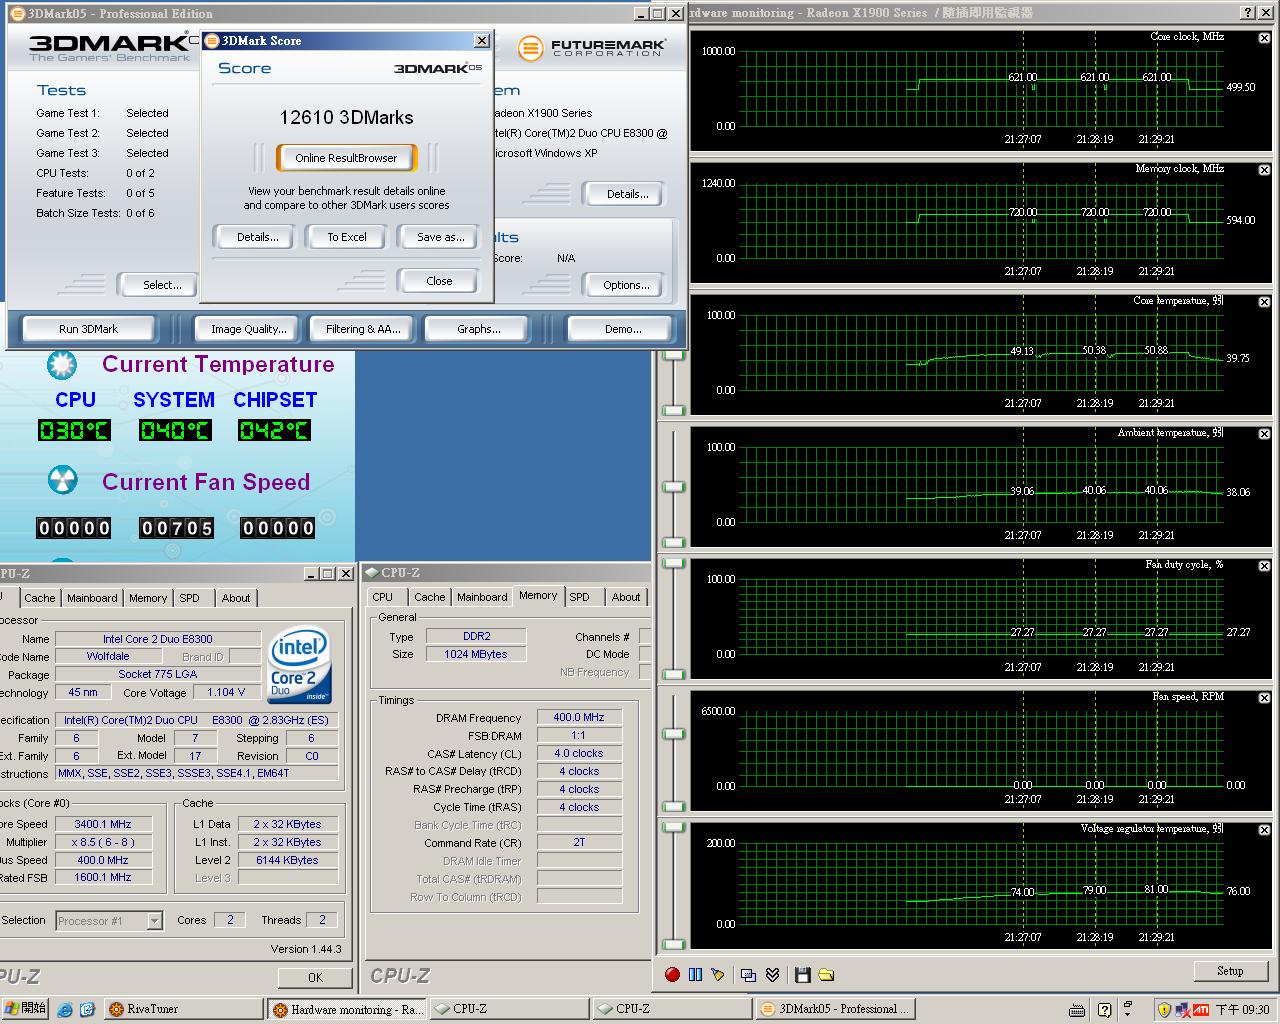
Task: Click the double-chevron icon in the monitoring toolbar
Action: [772, 974]
